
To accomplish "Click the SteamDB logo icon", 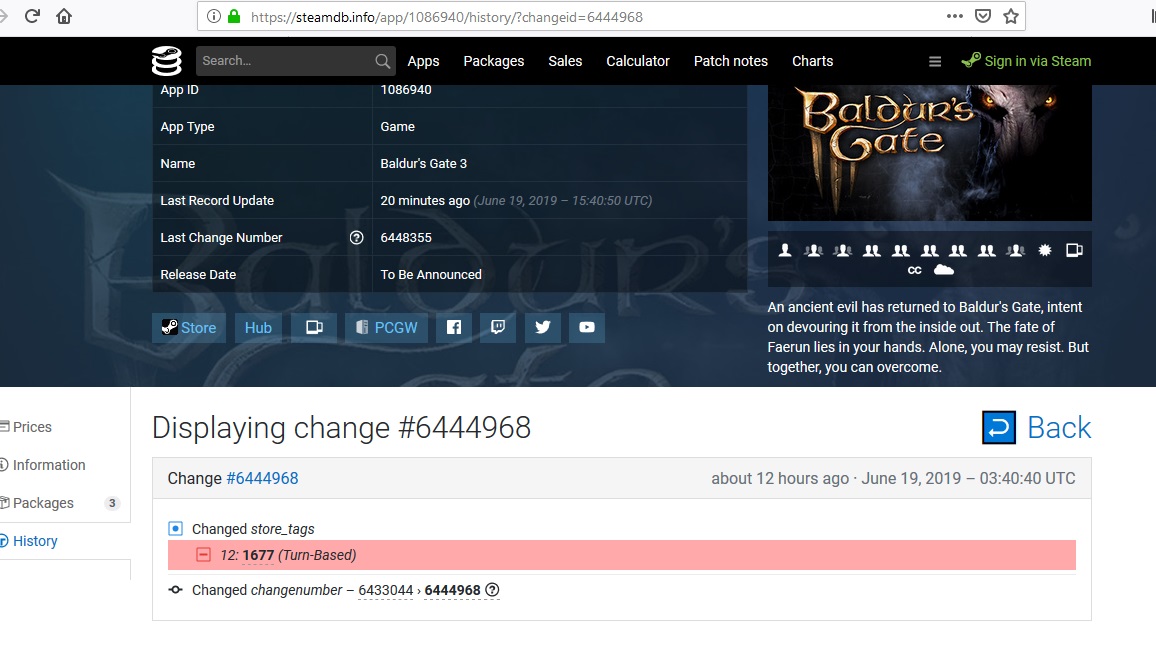I will 167,61.
